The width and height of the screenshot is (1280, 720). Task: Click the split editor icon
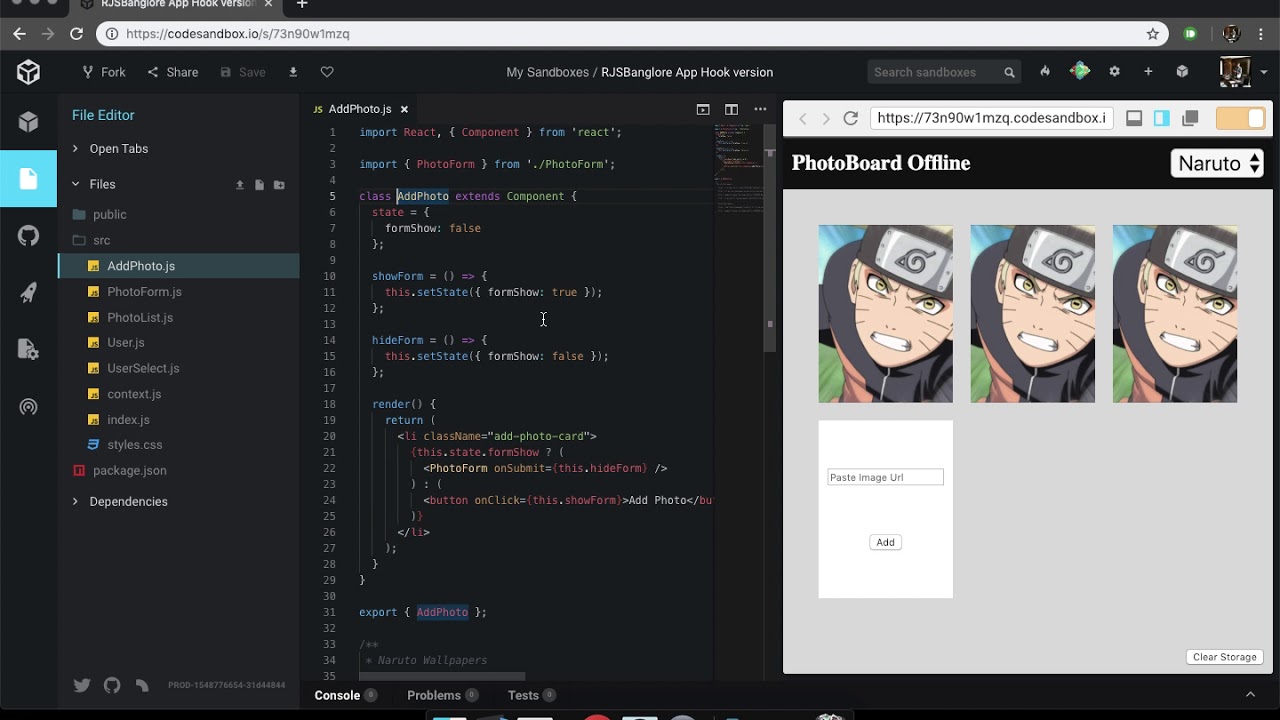tap(732, 109)
